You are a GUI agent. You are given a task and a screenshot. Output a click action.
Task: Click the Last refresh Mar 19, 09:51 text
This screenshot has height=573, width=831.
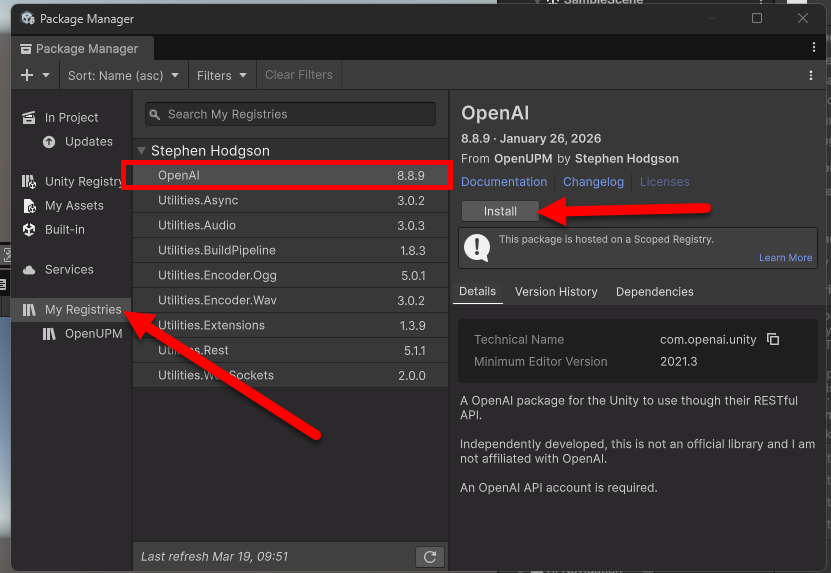(x=214, y=557)
